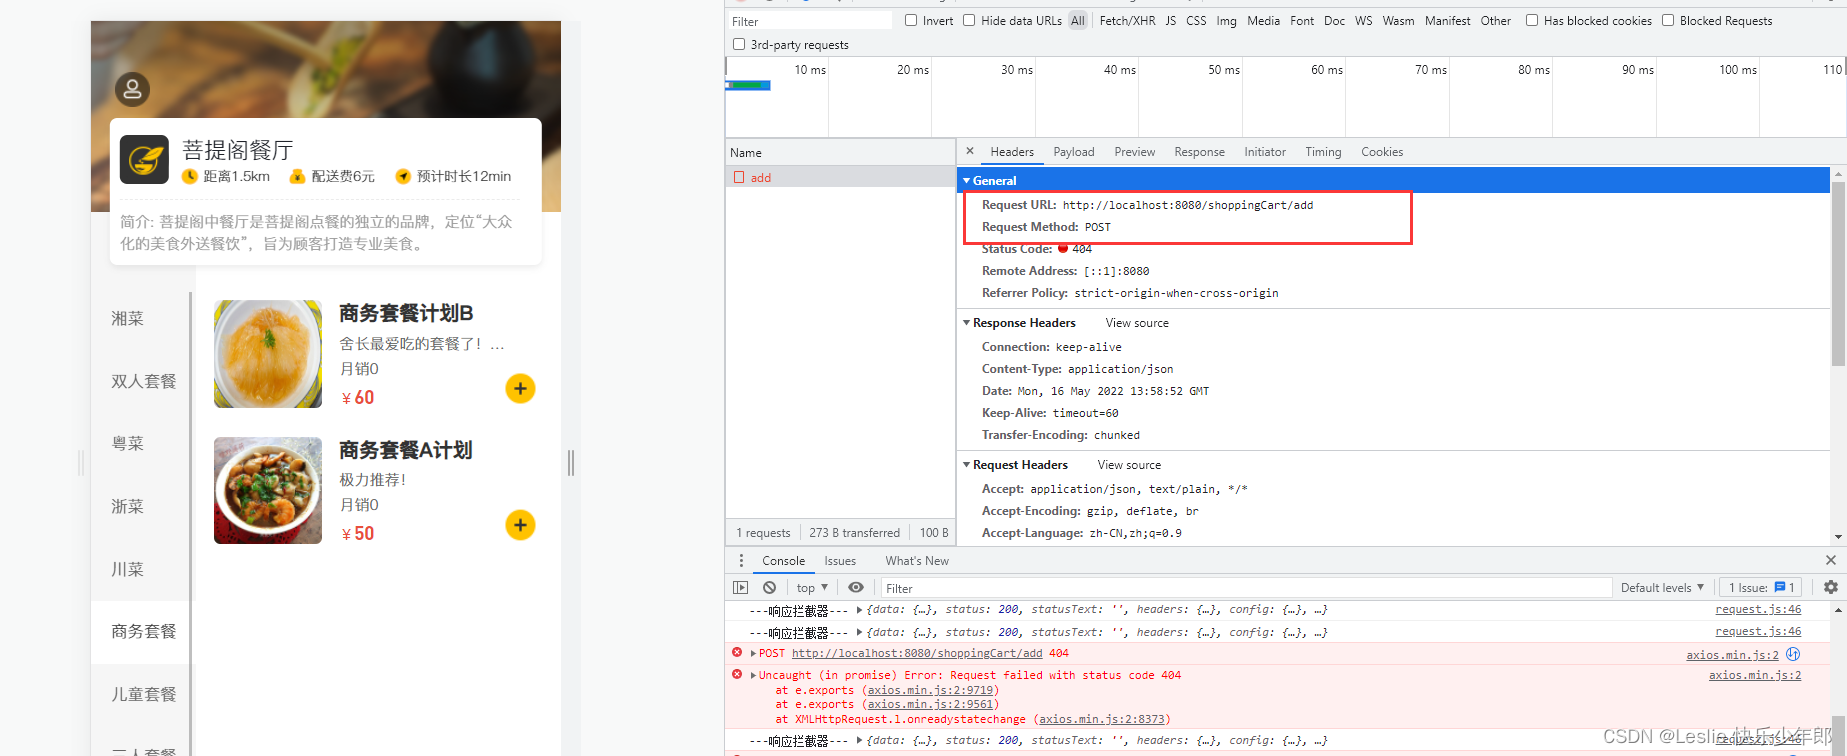
Task: Expand the POST 404 error entry
Action: click(753, 653)
